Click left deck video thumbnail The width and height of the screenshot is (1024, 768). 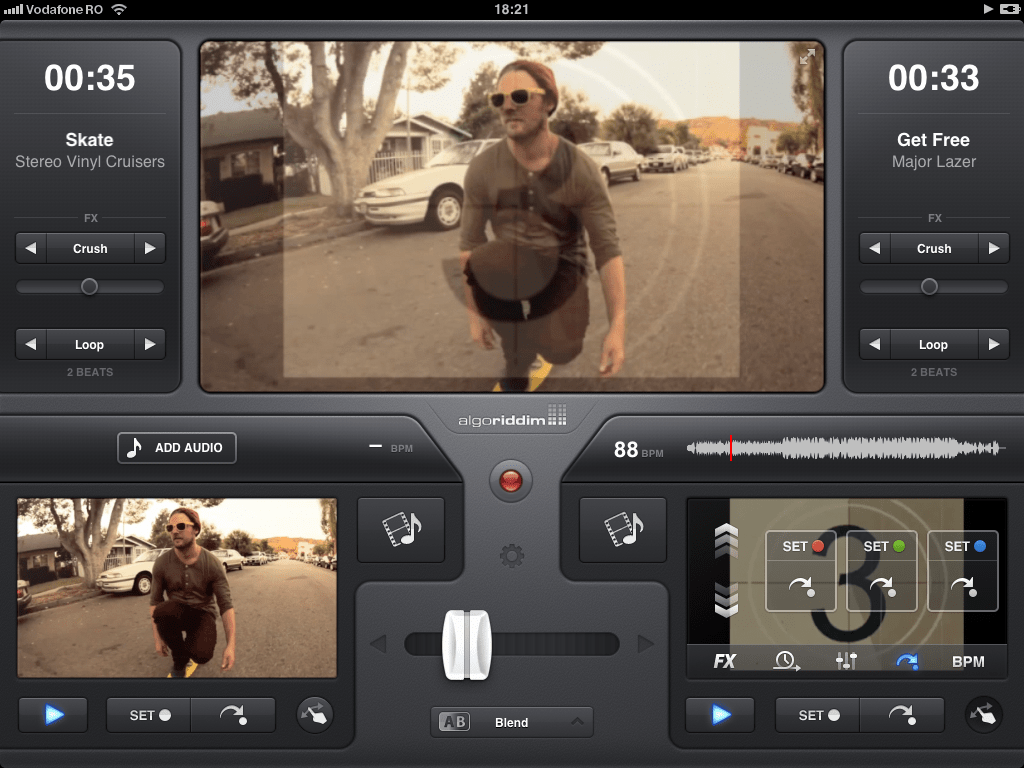click(x=177, y=588)
